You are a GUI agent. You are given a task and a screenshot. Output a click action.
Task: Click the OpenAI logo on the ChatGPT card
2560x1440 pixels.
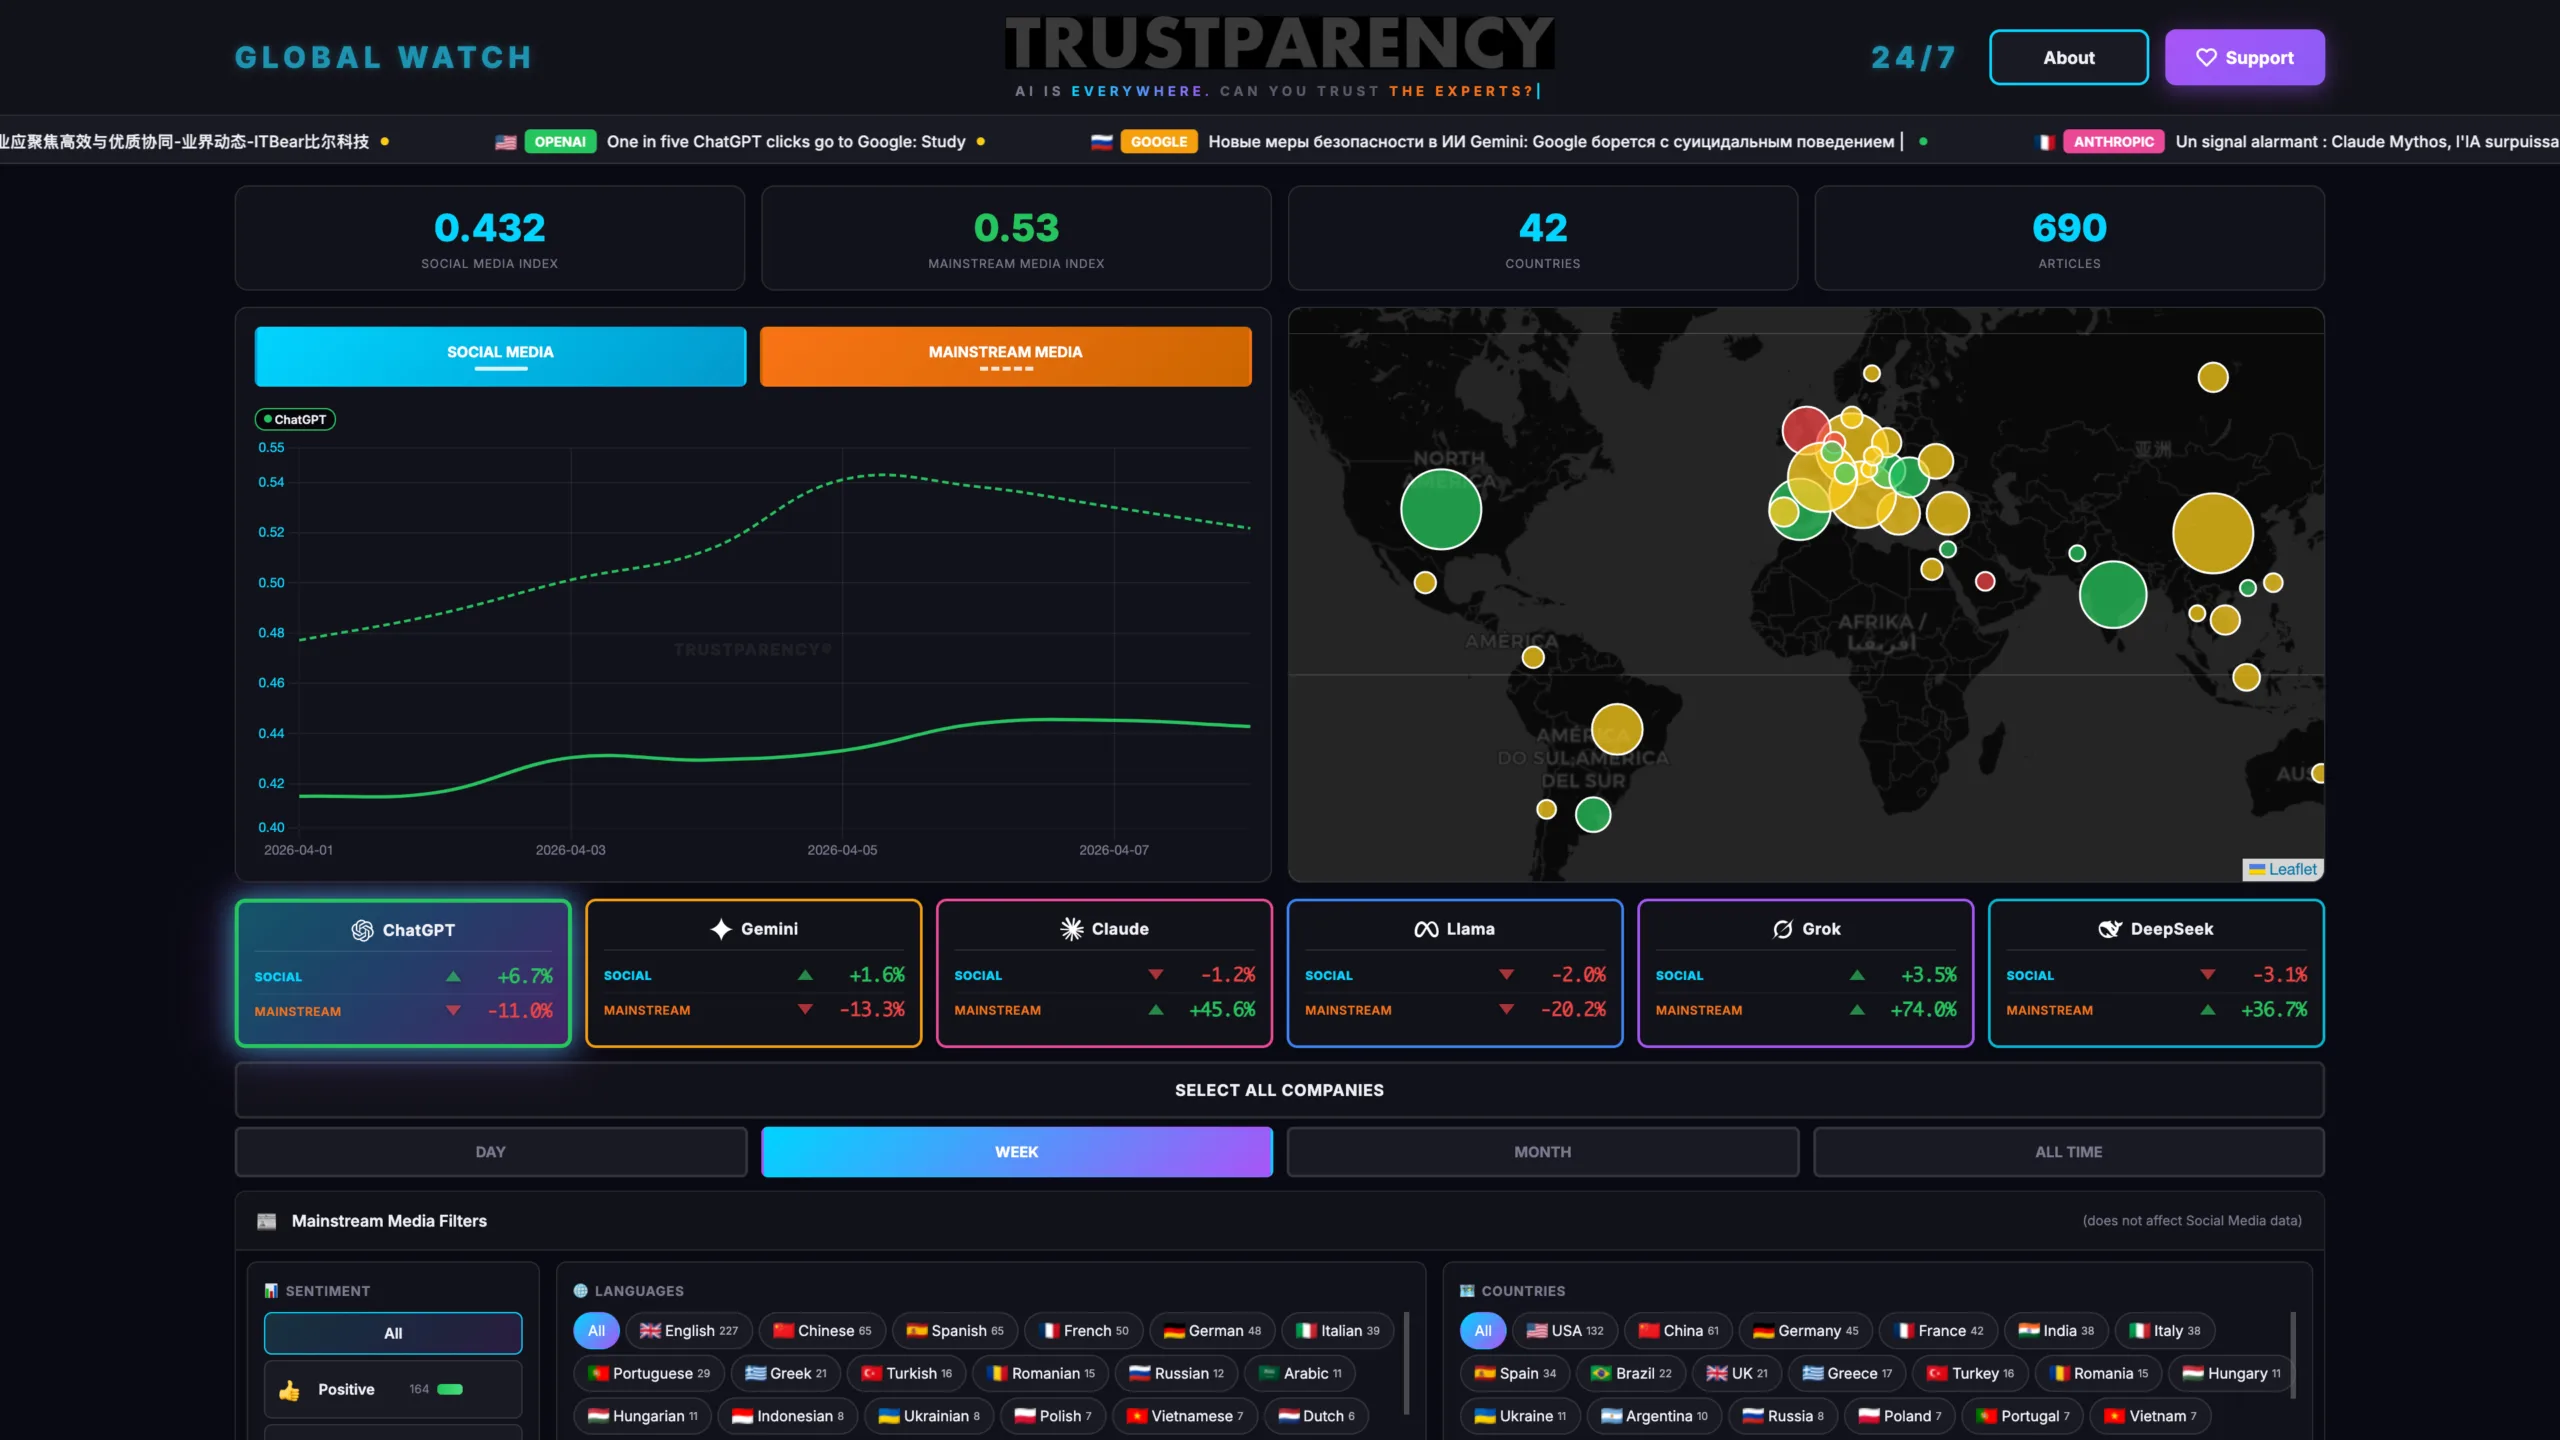point(362,930)
